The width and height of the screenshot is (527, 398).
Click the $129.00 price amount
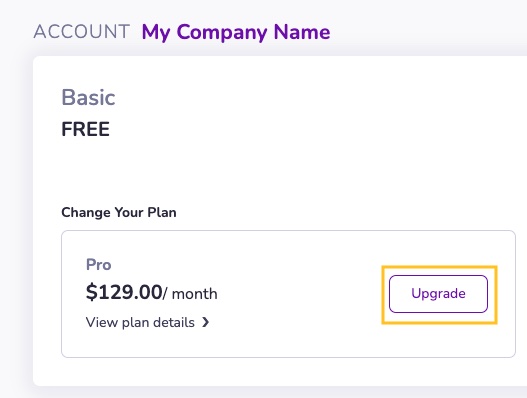coord(124,292)
